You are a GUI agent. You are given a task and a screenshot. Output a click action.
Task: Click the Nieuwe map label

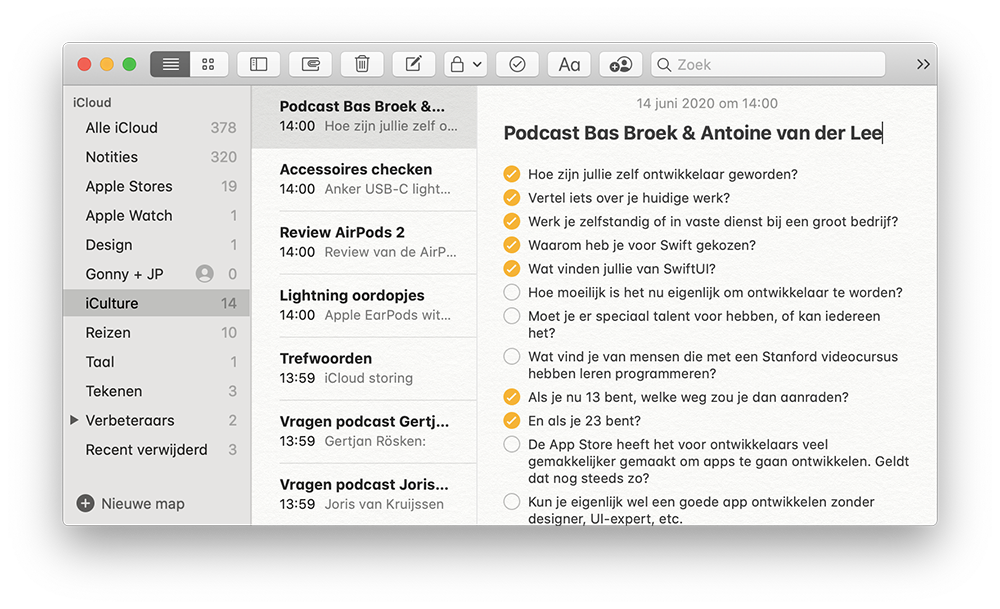(143, 504)
